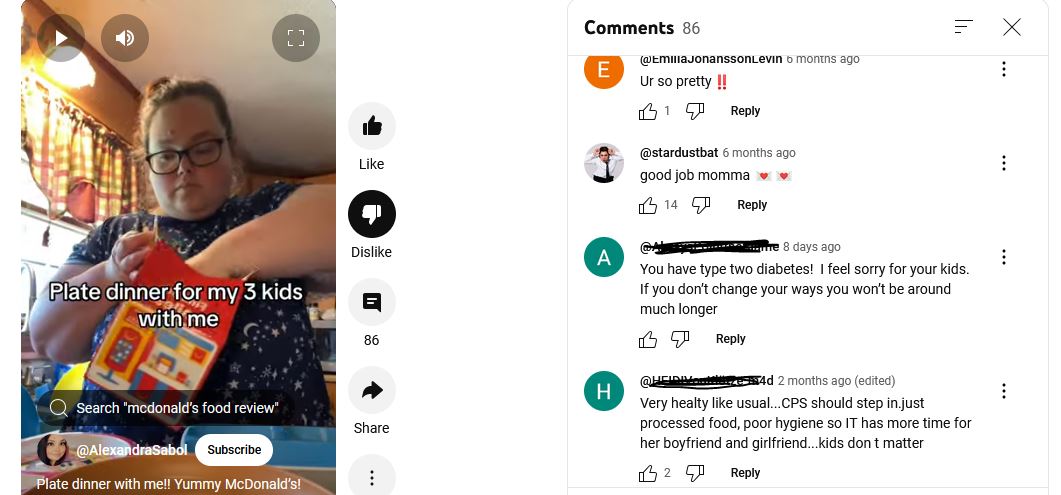The width and height of the screenshot is (1061, 495).
Task: Mute the video volume
Action: pos(125,38)
